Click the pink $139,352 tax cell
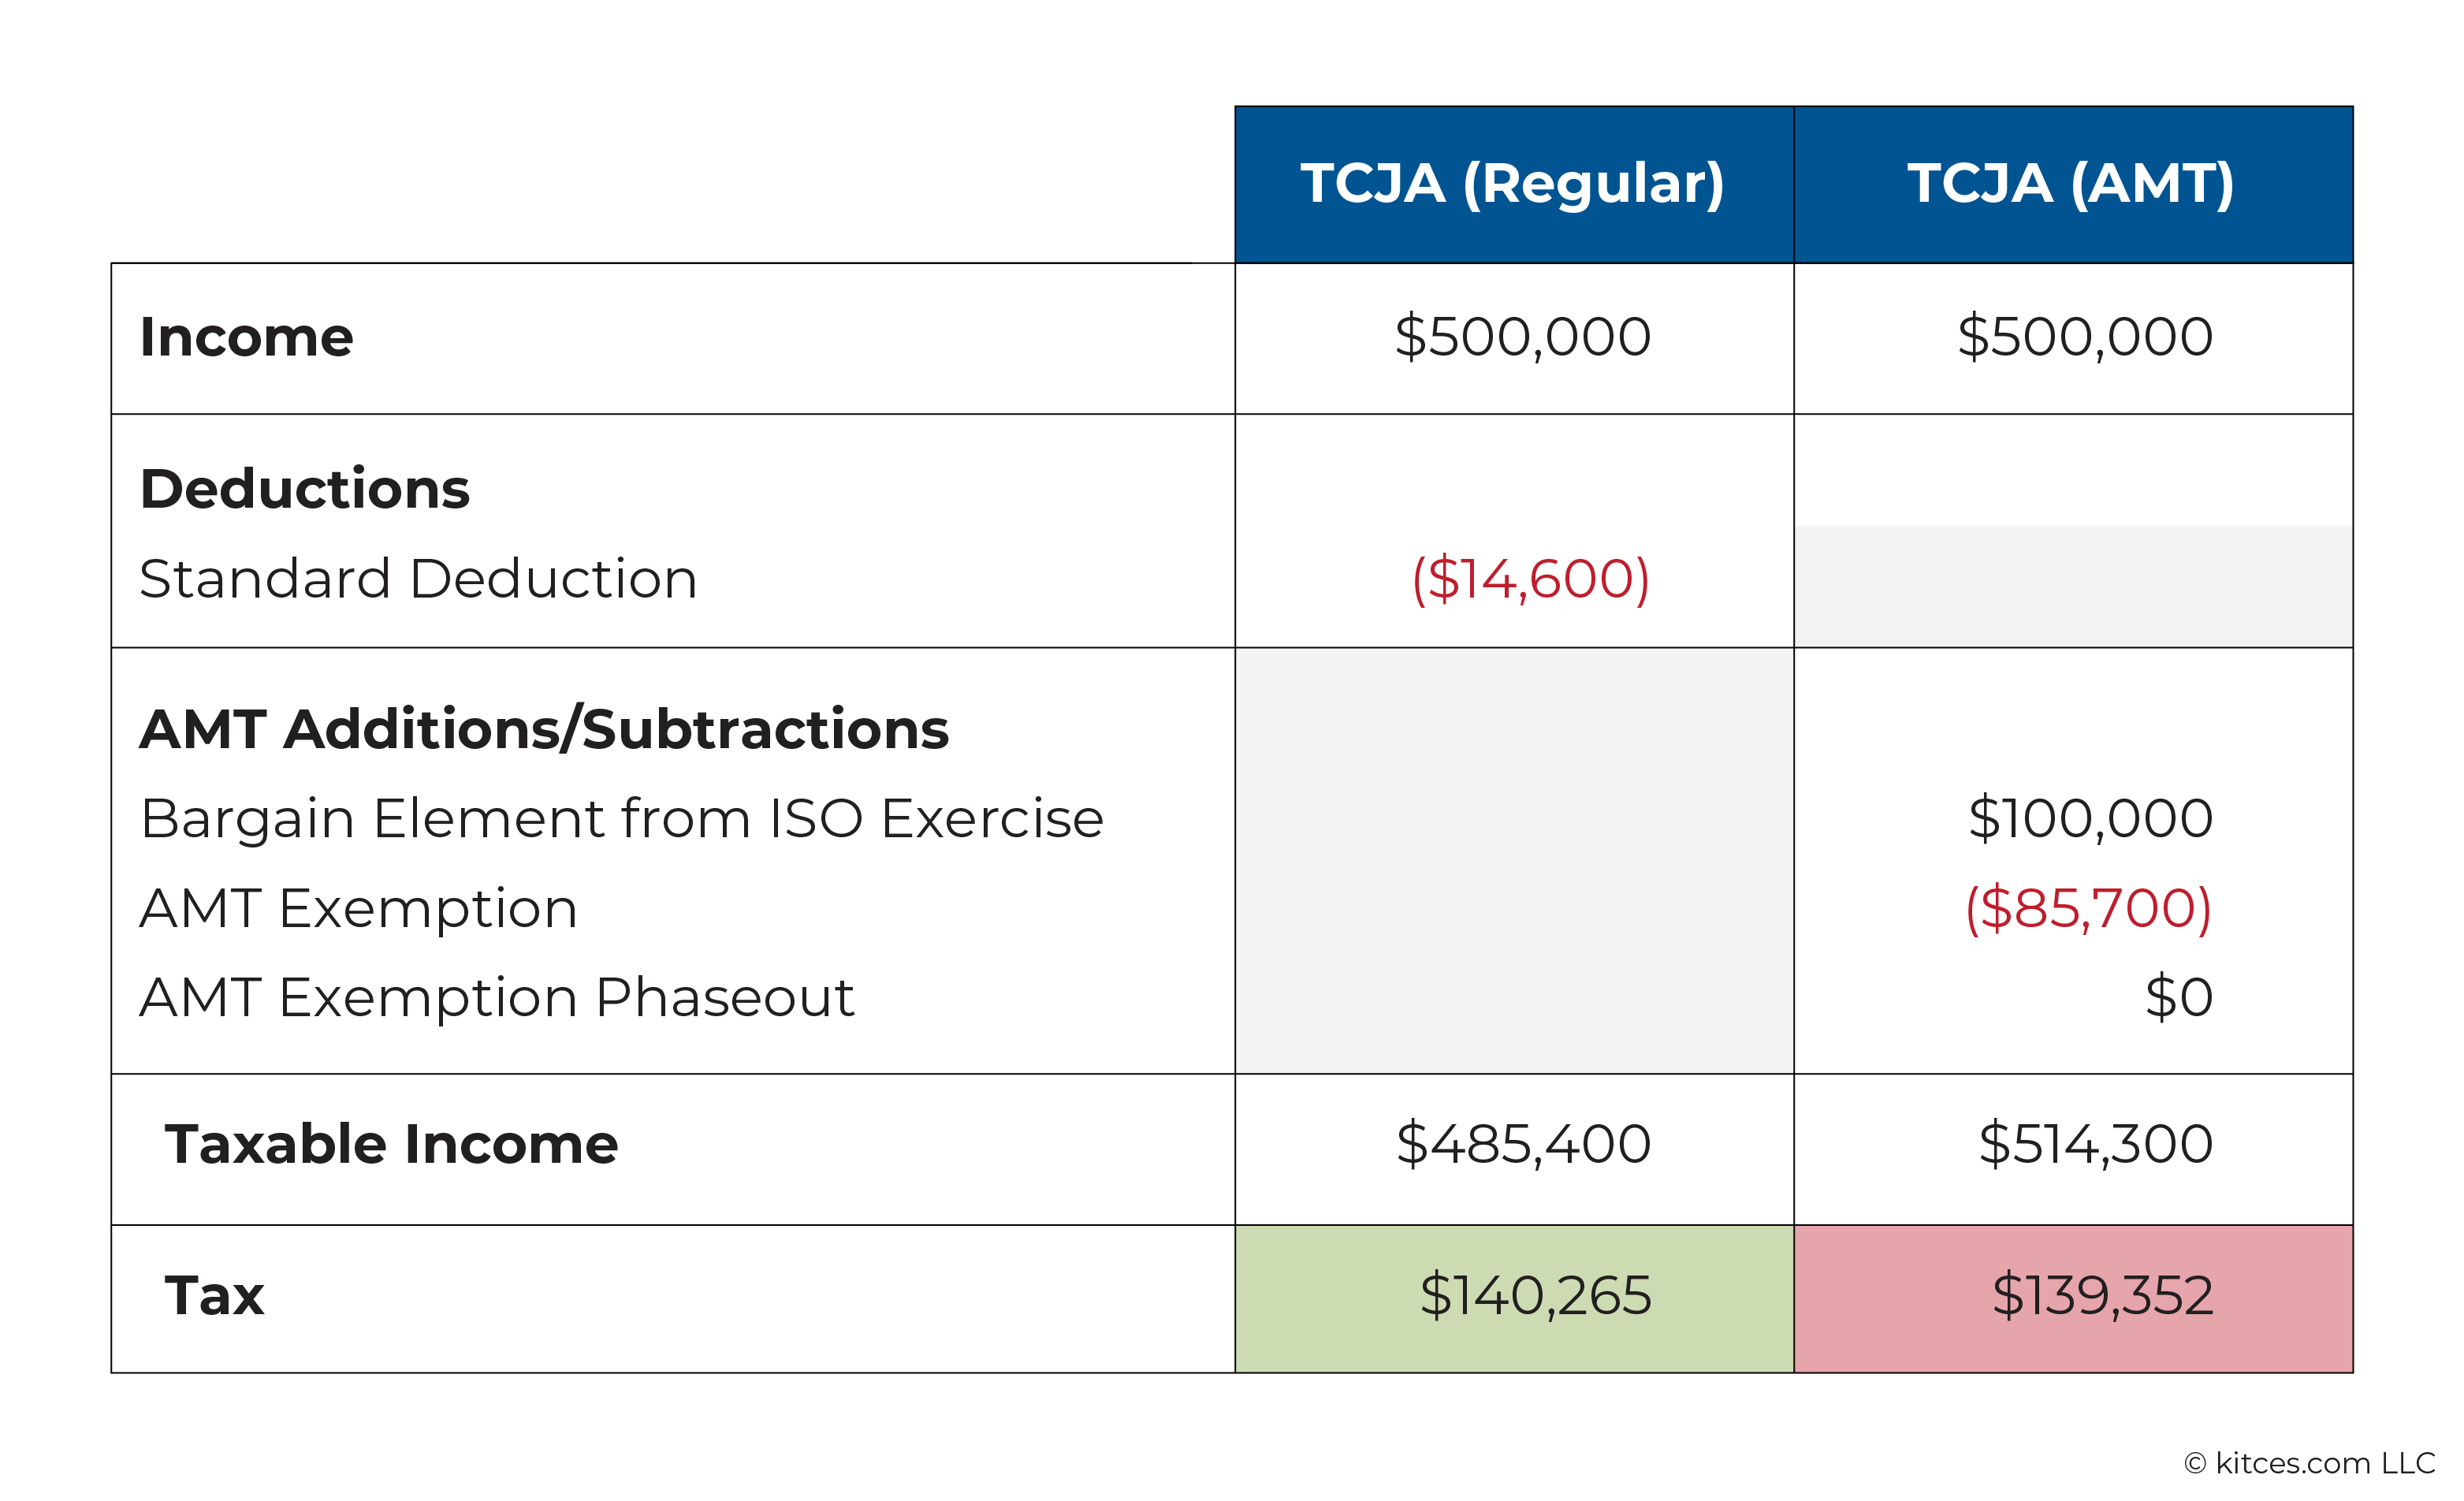Viewport: 2464px width, 1501px height. [x=2073, y=1299]
